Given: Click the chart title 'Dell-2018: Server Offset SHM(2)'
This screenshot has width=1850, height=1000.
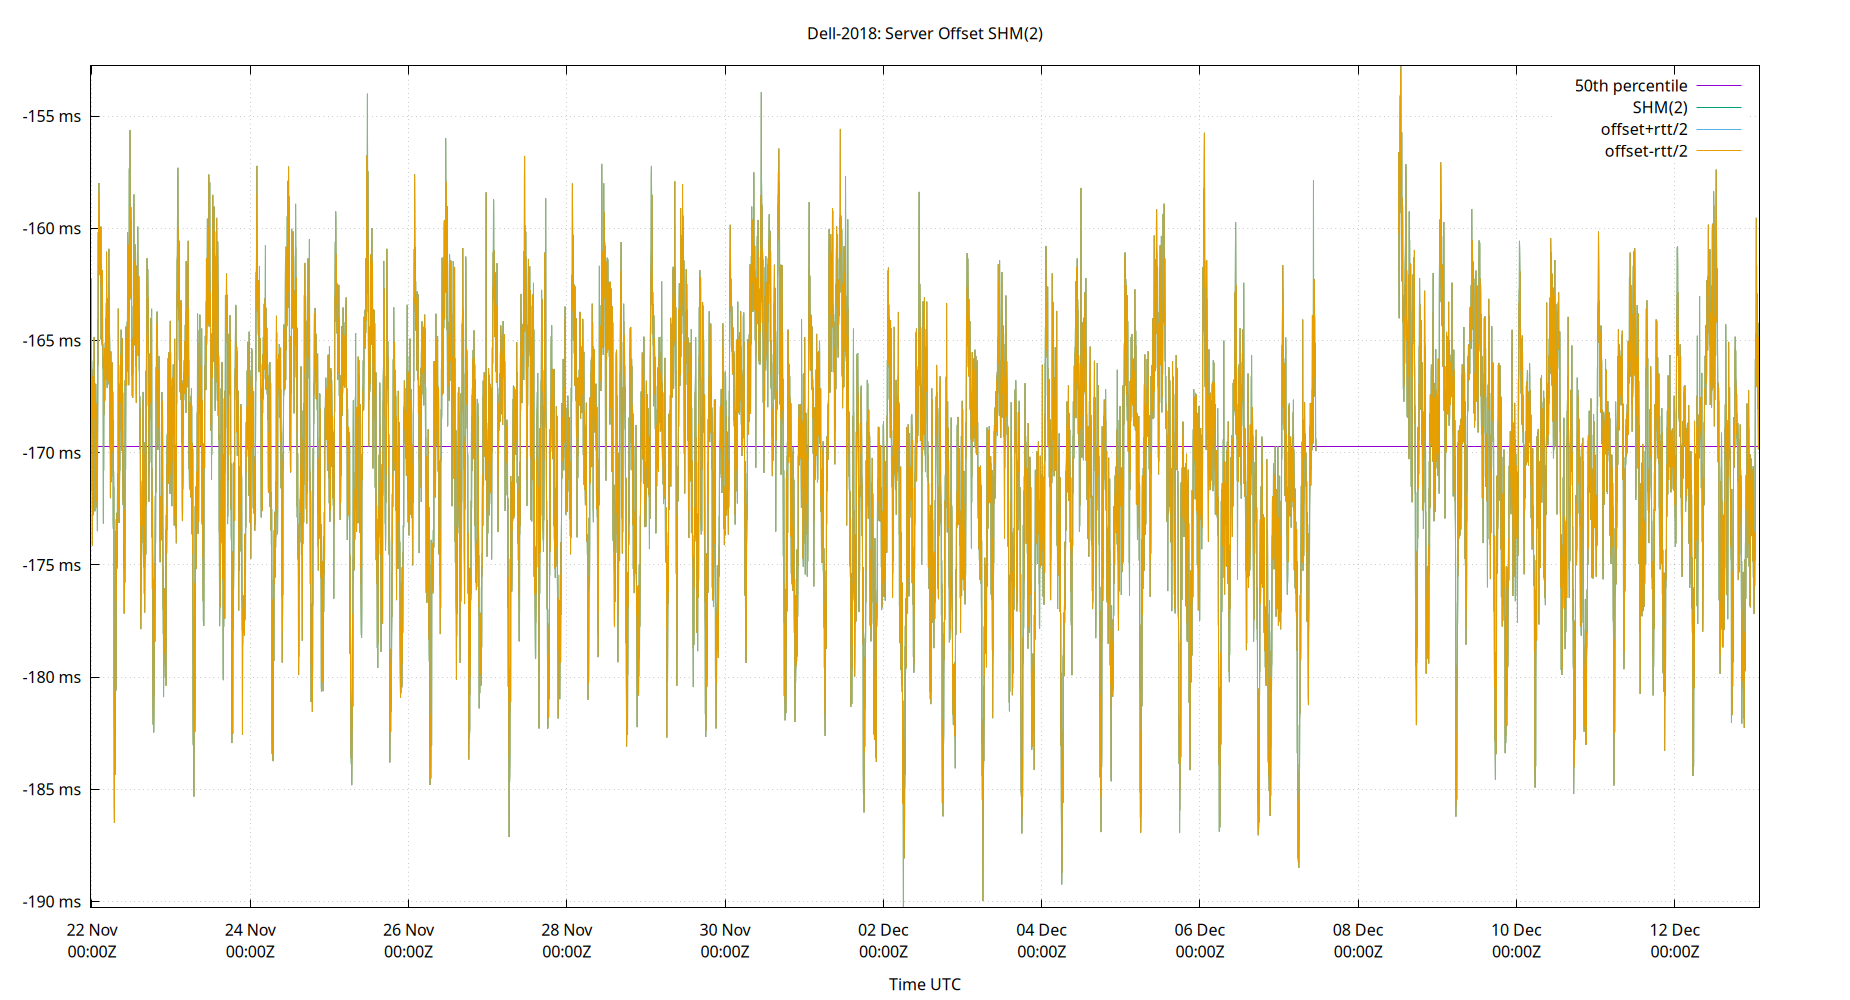Looking at the screenshot, I should click(x=925, y=32).
